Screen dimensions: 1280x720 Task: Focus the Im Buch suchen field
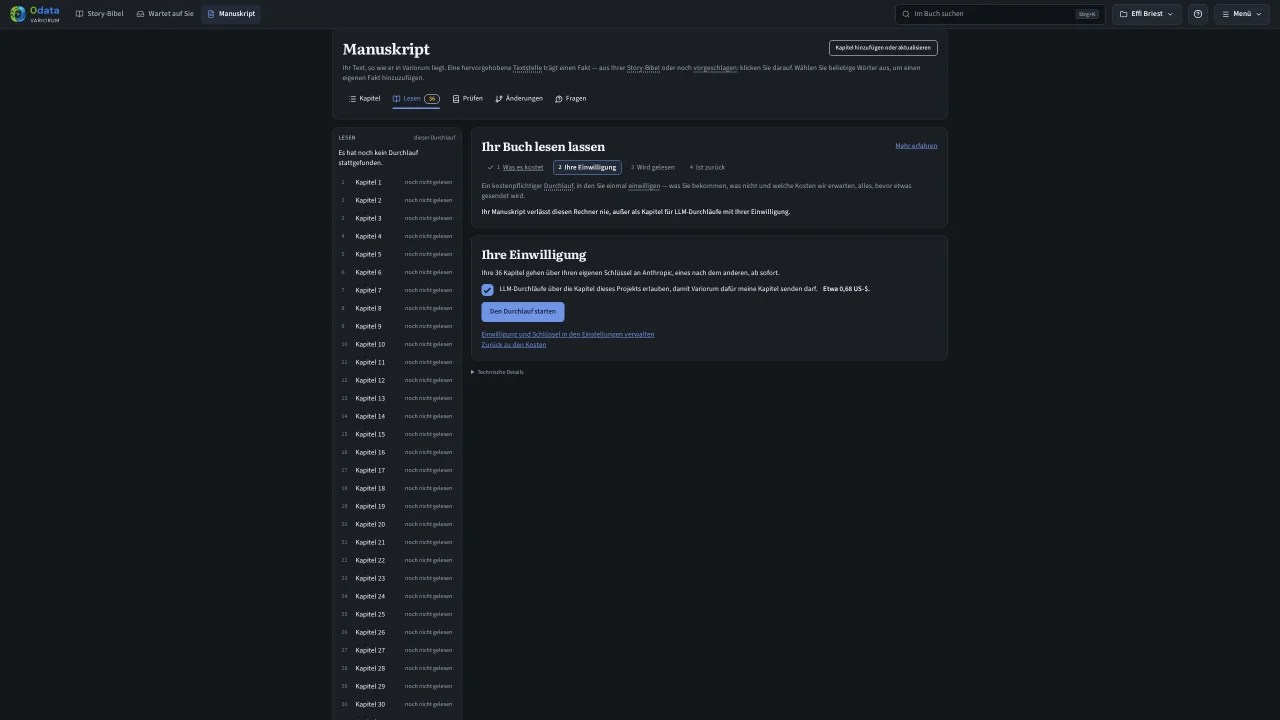1000,14
